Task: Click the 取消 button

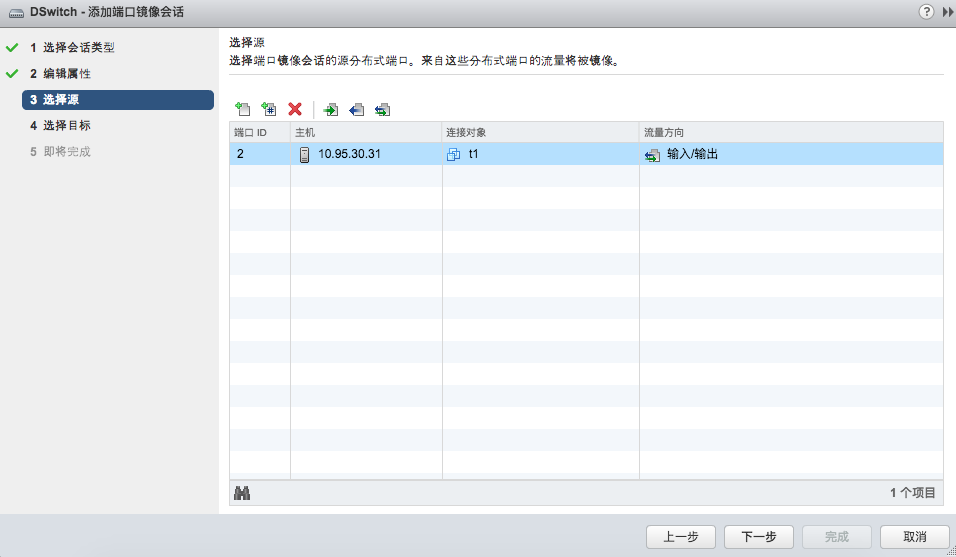Action: pyautogui.click(x=915, y=537)
